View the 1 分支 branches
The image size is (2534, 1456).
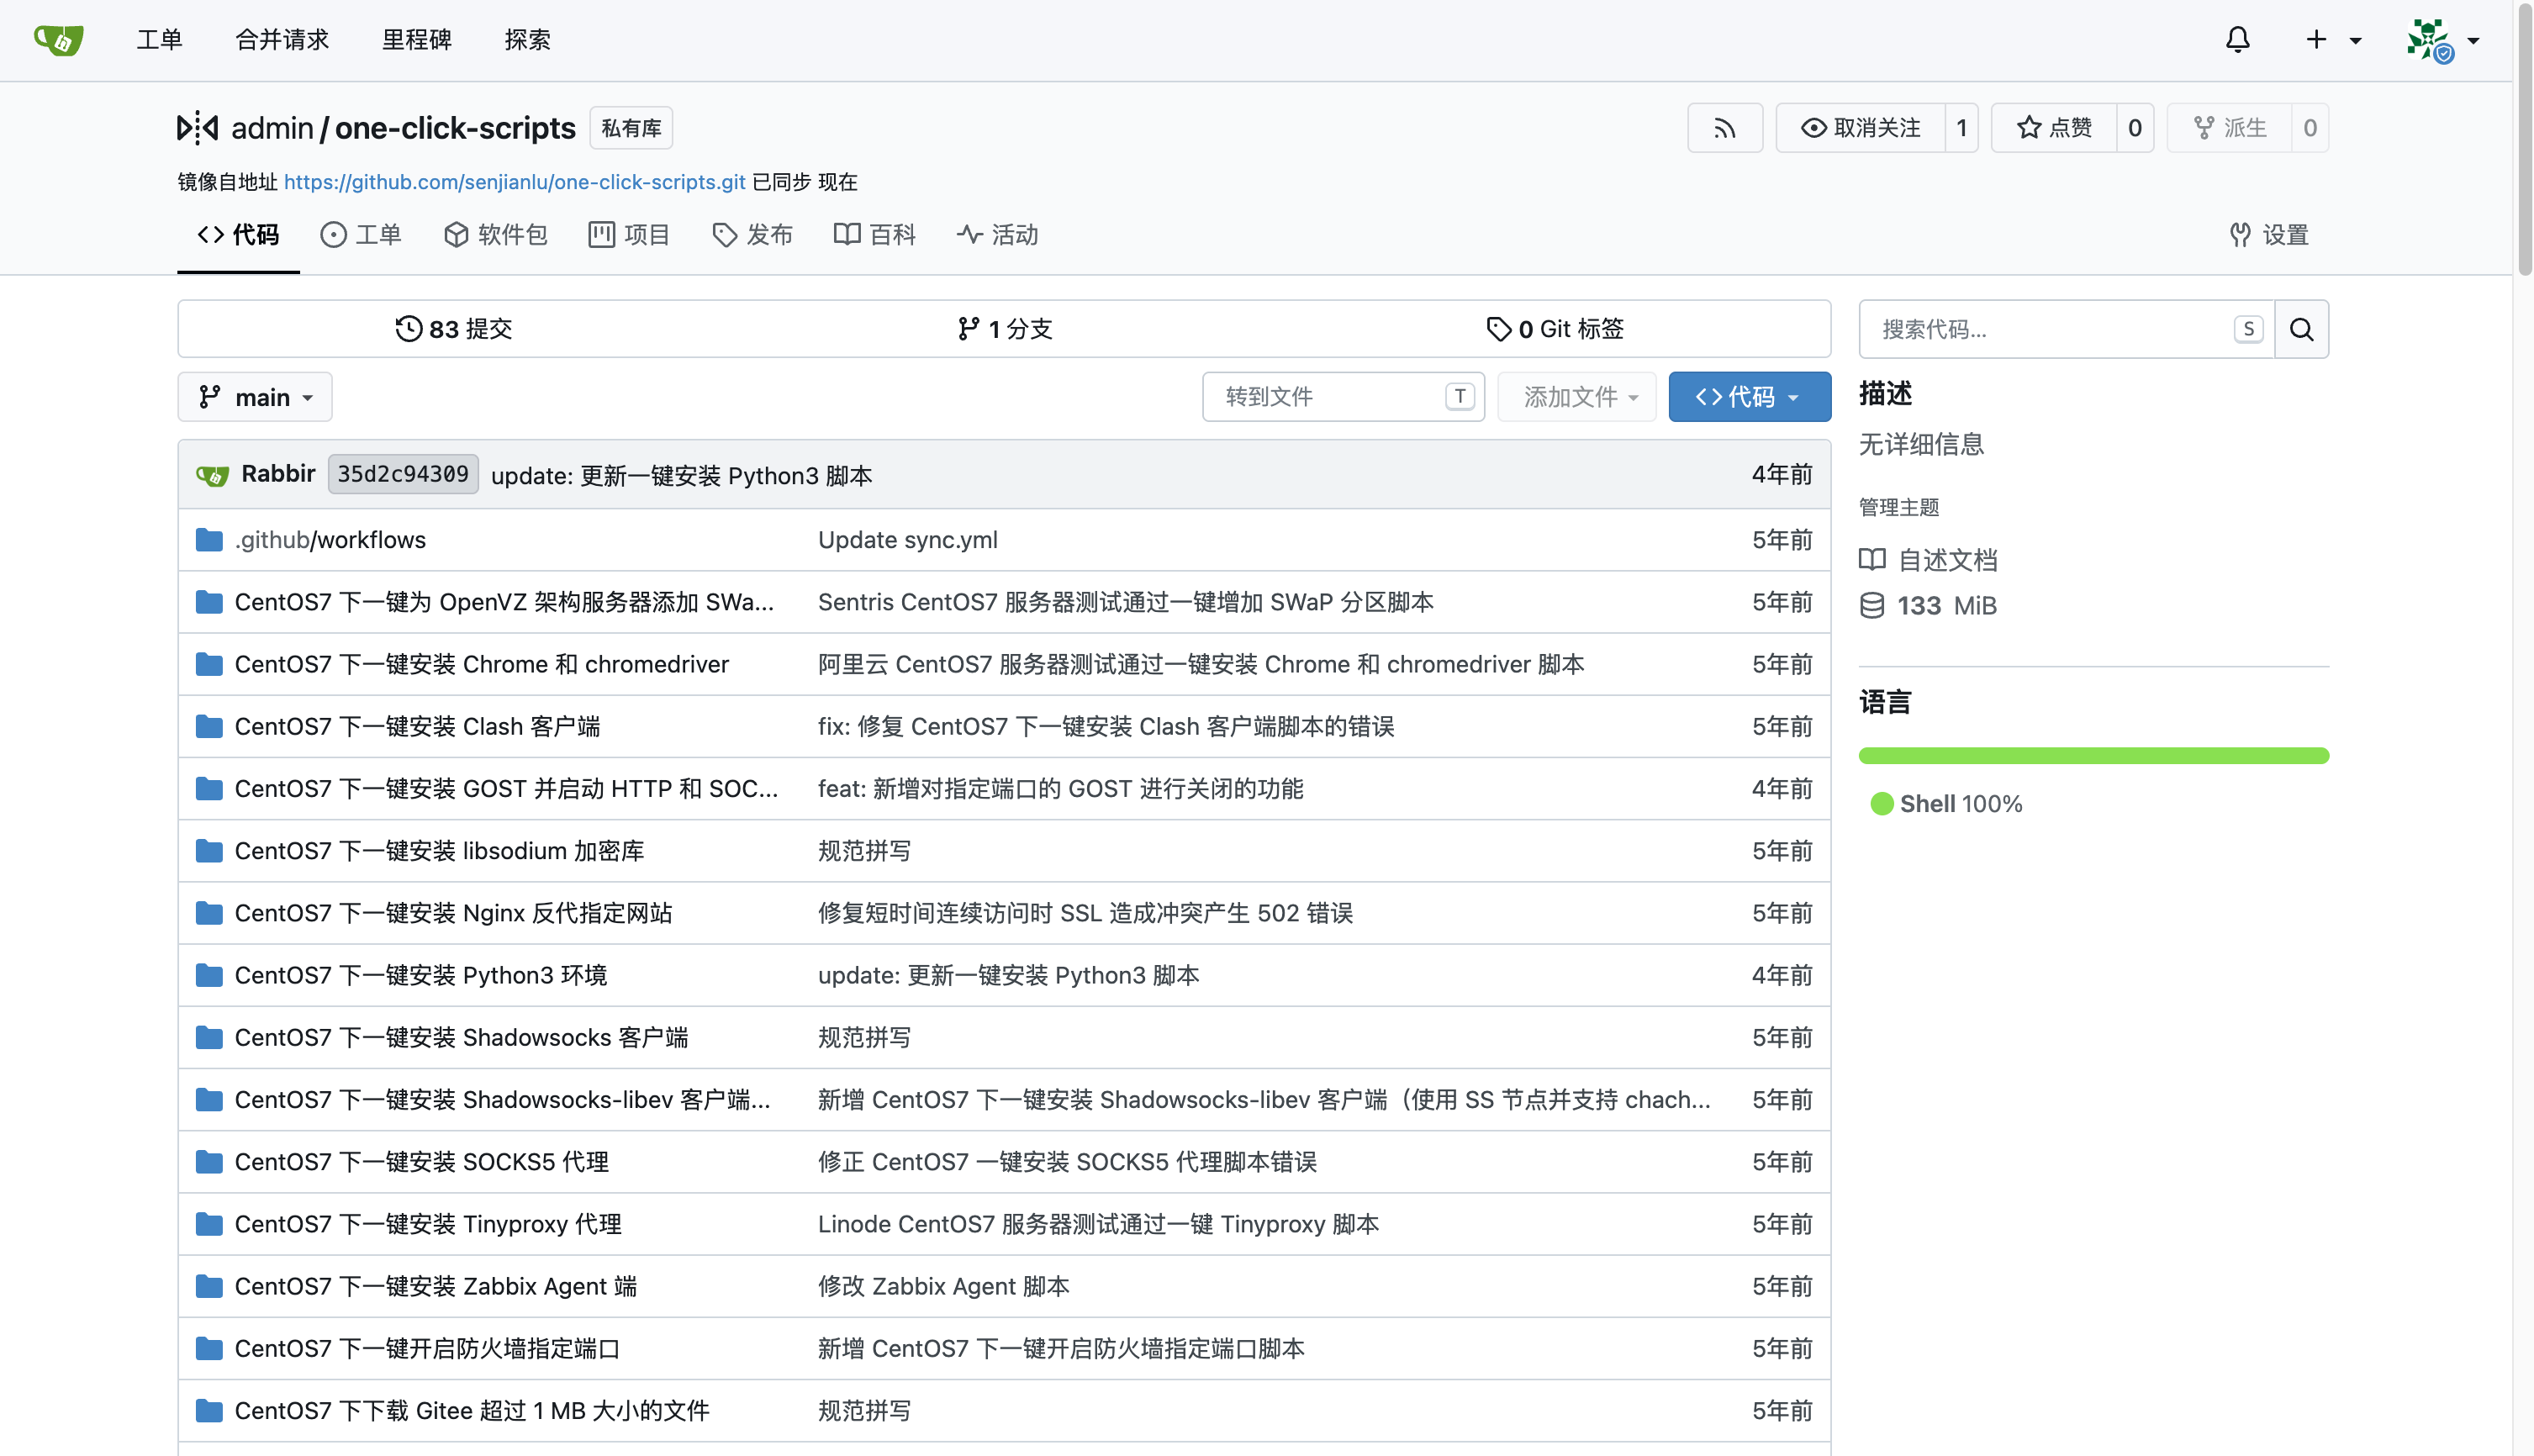pos(1005,329)
